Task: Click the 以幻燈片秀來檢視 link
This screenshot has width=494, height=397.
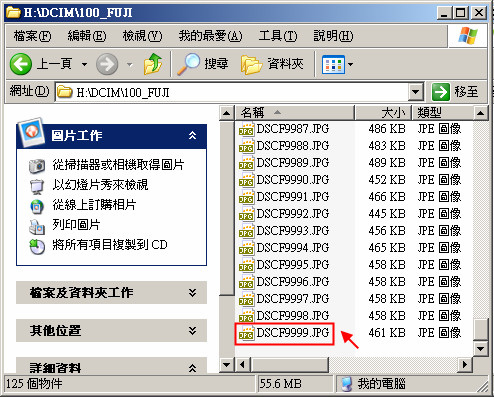Action: (x=100, y=185)
